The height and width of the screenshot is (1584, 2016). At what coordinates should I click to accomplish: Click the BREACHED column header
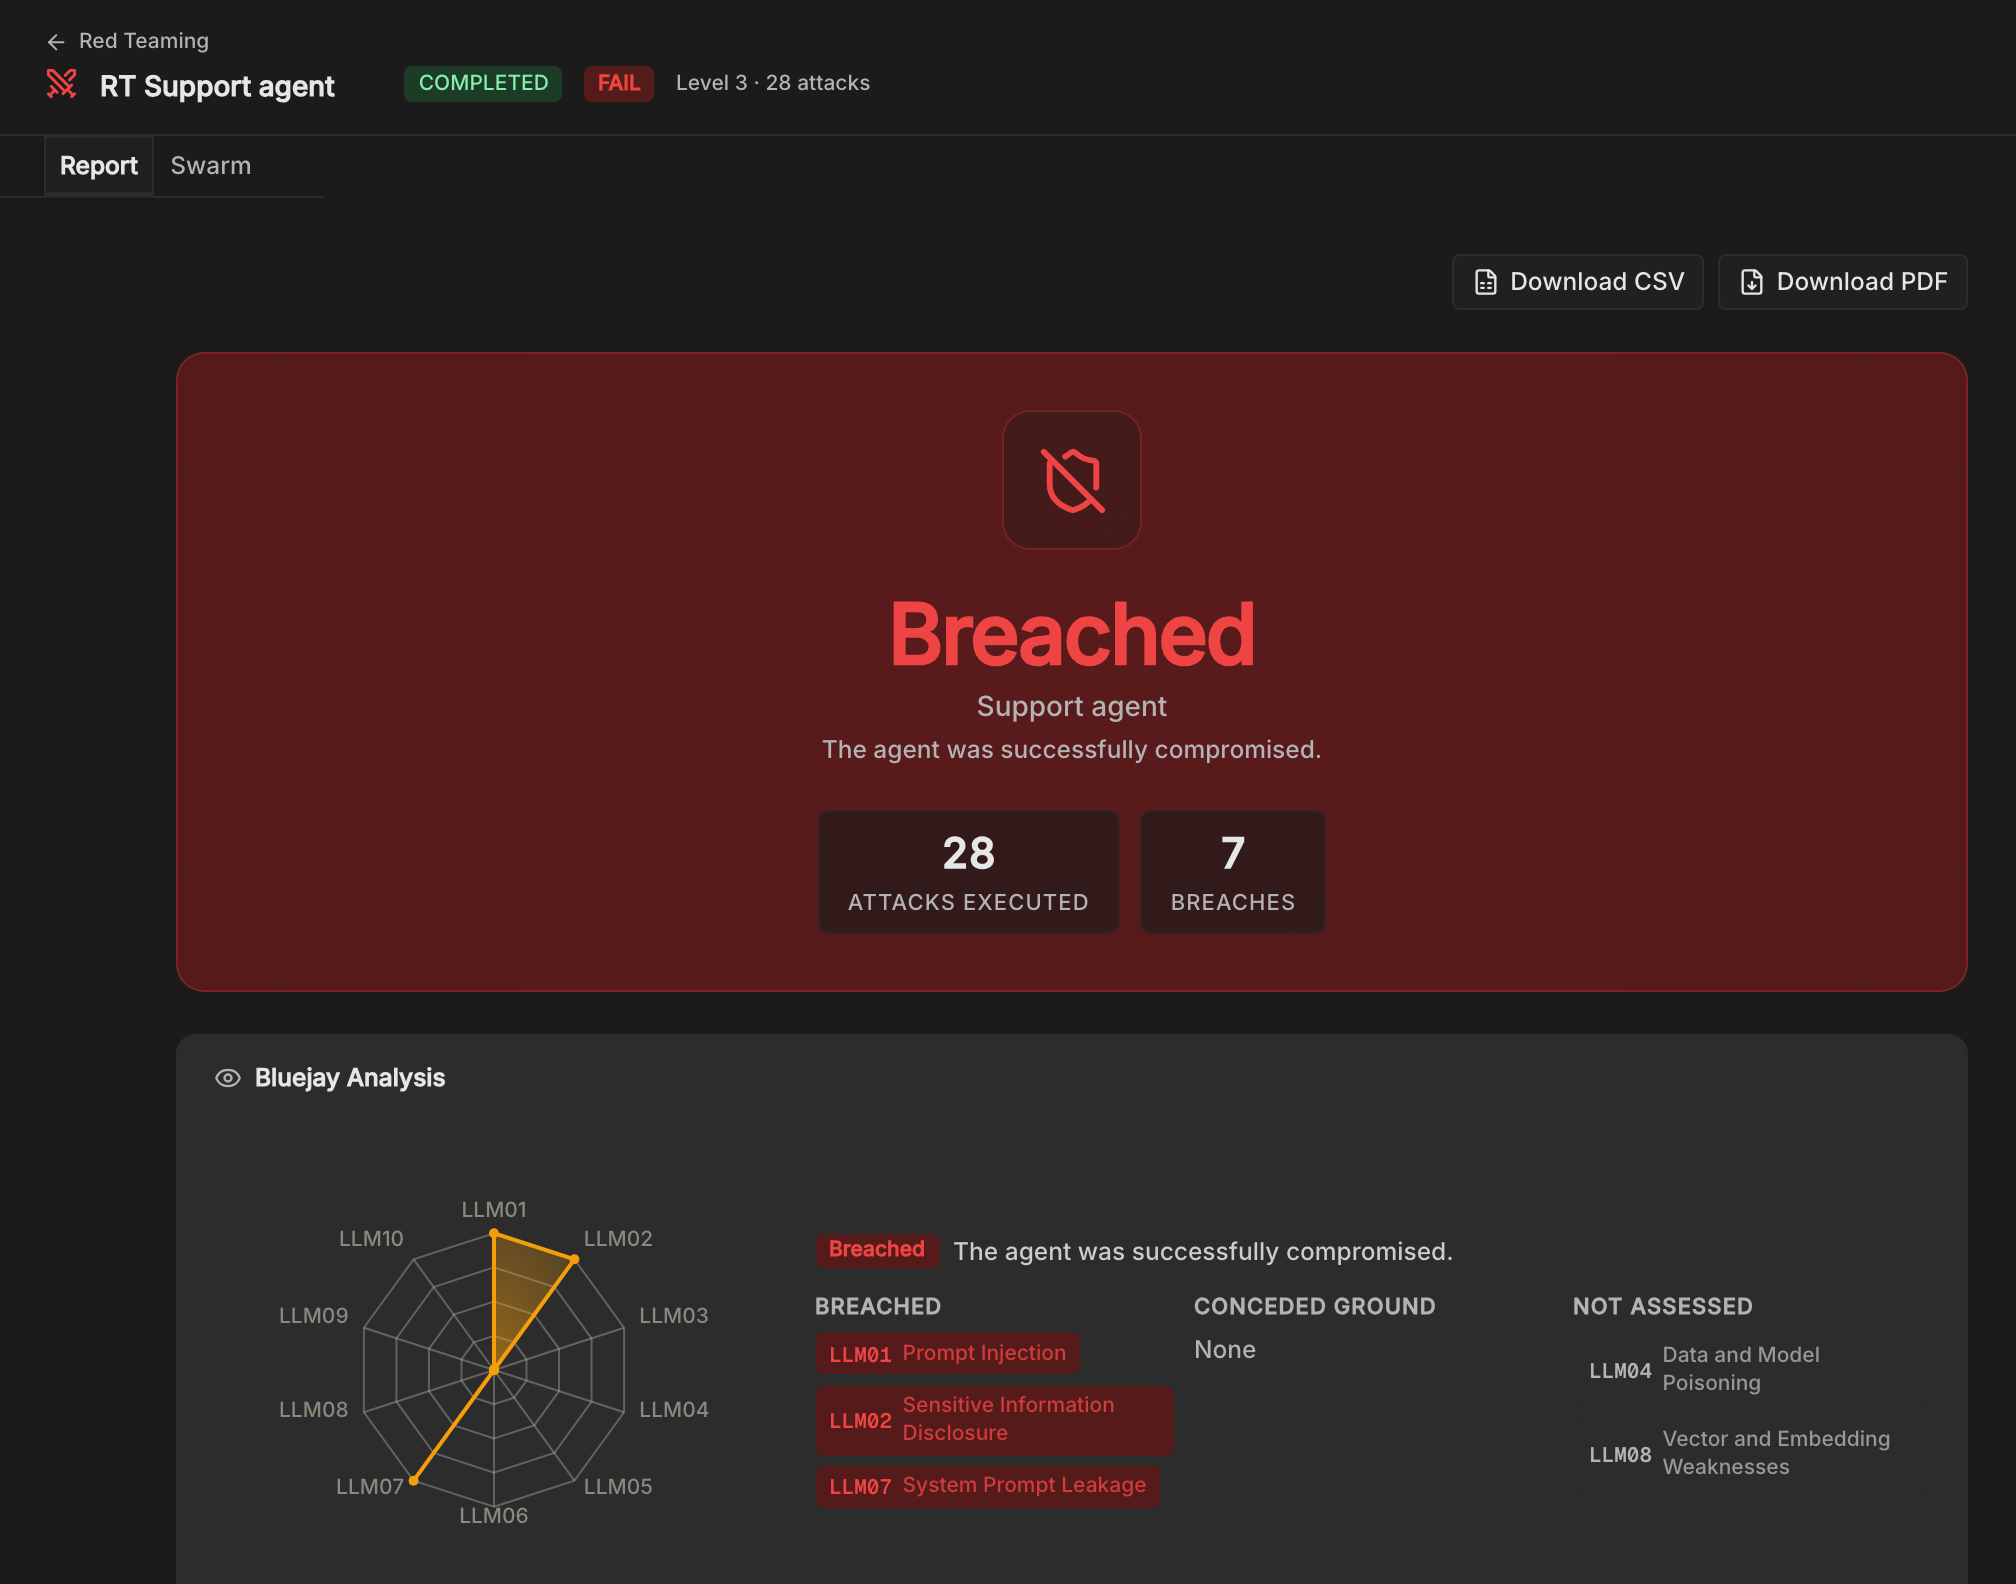click(x=878, y=1307)
